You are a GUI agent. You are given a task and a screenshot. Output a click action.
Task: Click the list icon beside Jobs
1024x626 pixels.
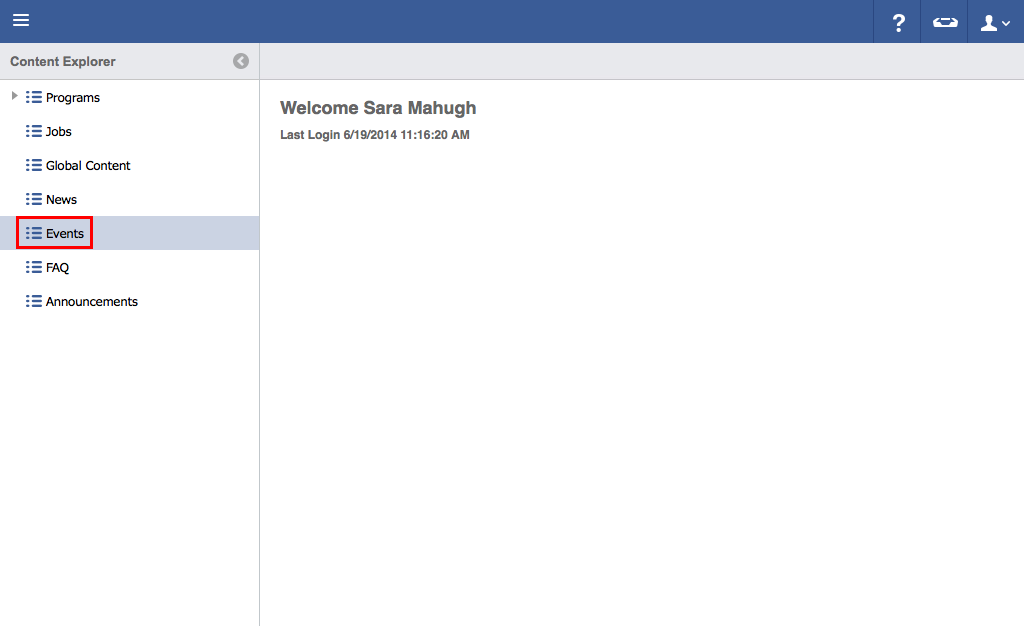click(x=34, y=132)
